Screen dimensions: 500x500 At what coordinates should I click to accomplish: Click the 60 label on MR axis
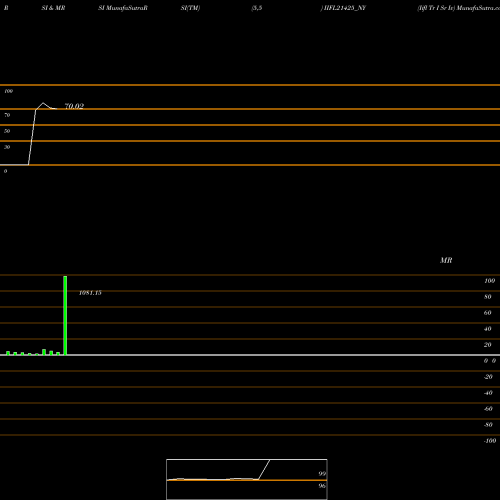(x=488, y=313)
